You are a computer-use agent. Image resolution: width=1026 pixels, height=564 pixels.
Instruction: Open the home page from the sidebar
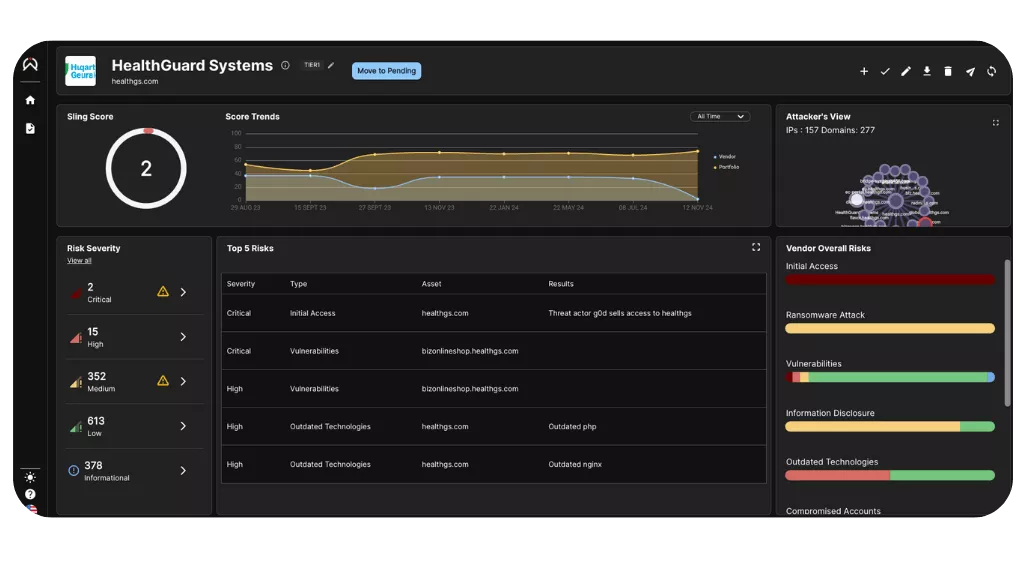click(30, 100)
